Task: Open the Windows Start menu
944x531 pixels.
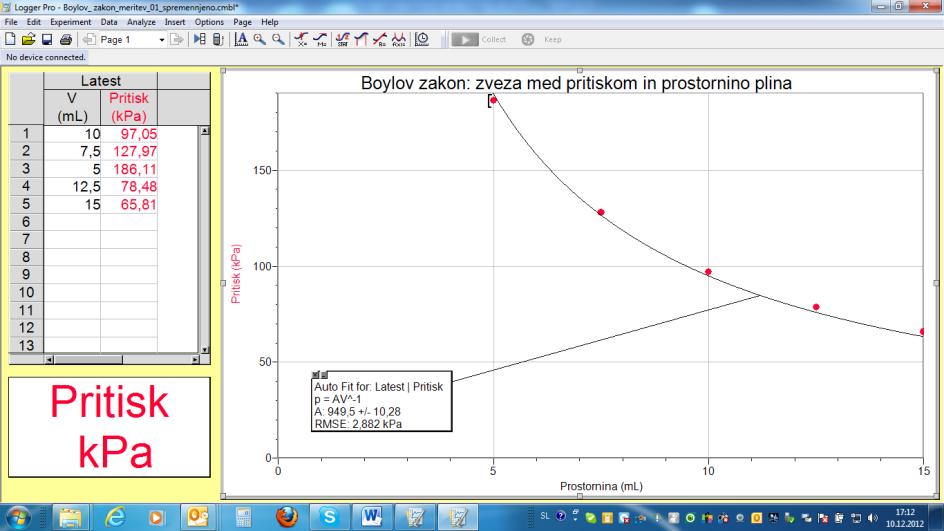Action: click(x=18, y=517)
